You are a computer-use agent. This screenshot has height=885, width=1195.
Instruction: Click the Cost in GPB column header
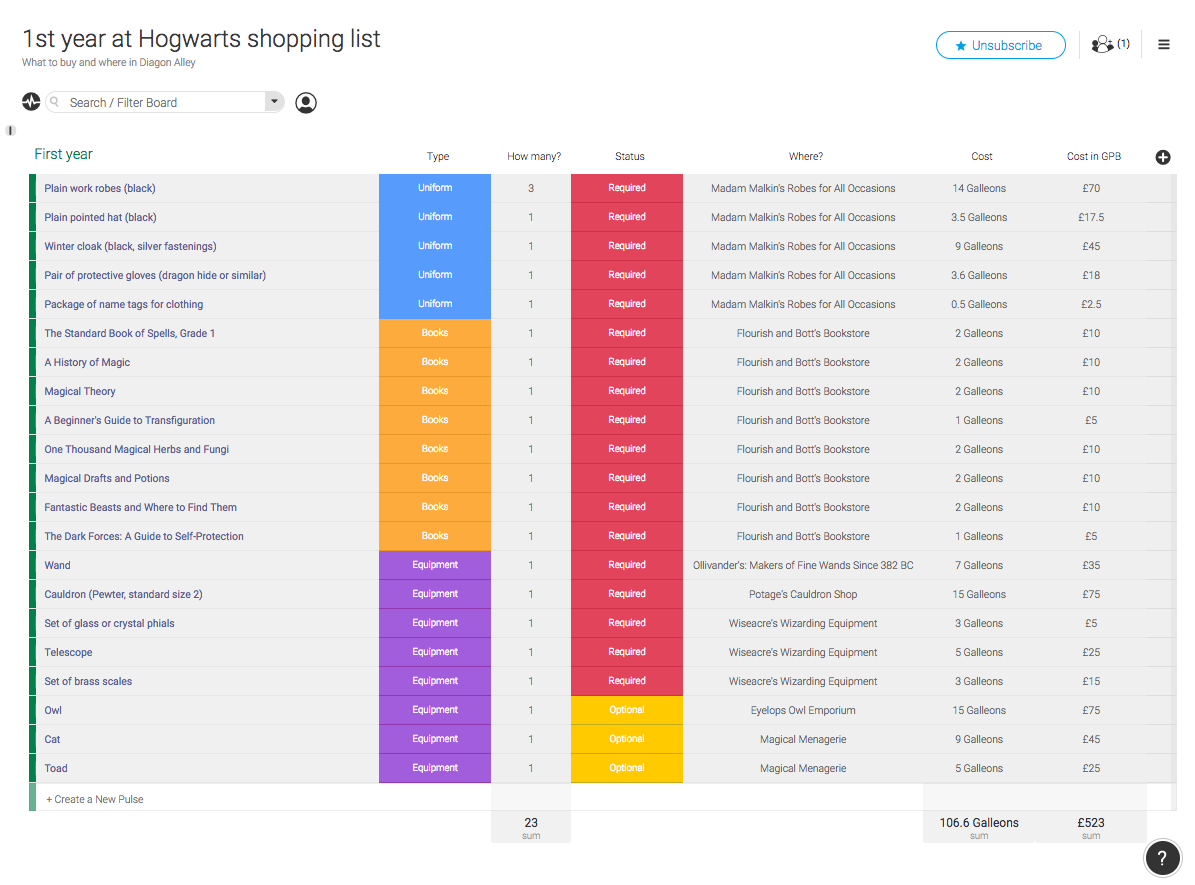tap(1093, 156)
